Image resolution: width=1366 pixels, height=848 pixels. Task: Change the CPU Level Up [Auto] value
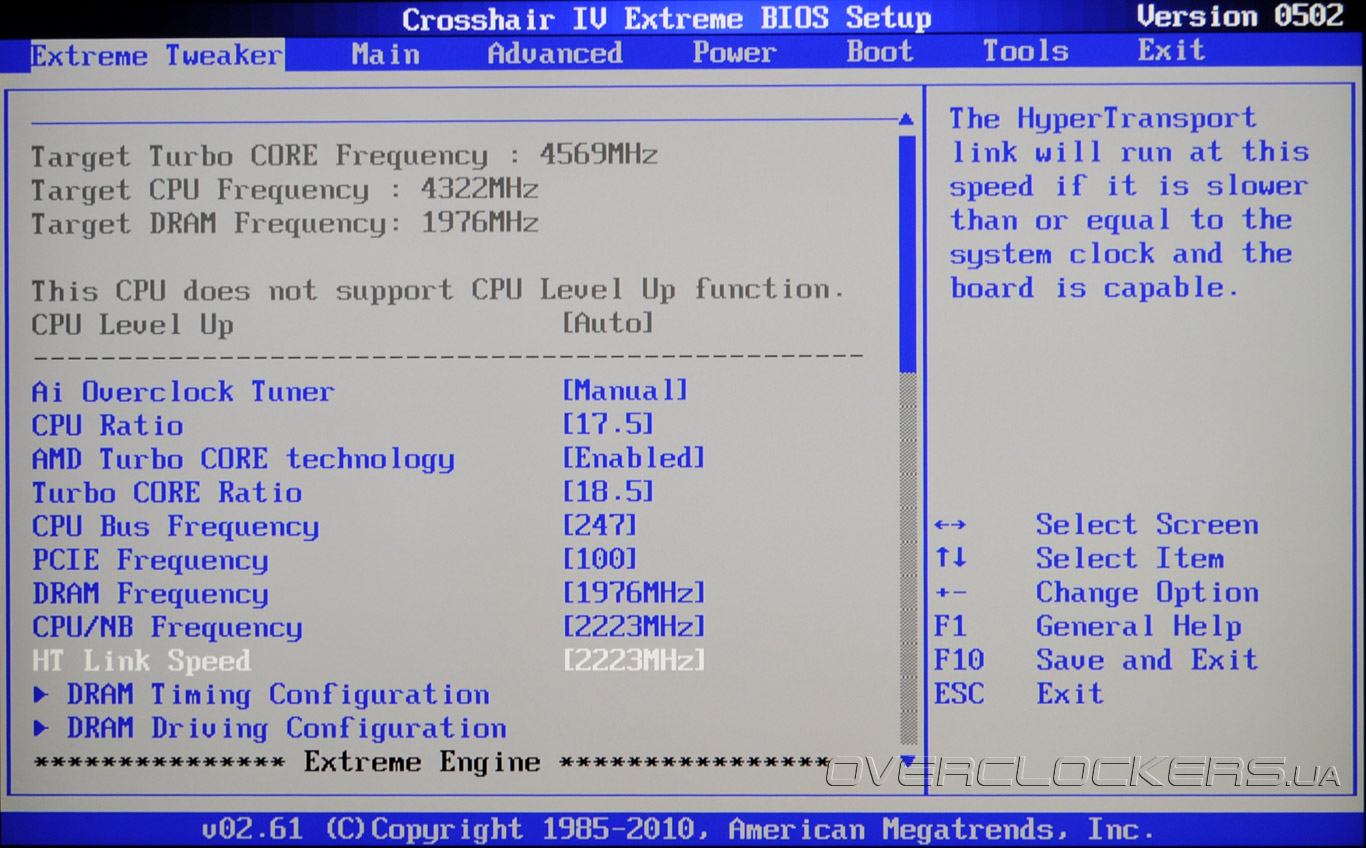pyautogui.click(x=608, y=323)
